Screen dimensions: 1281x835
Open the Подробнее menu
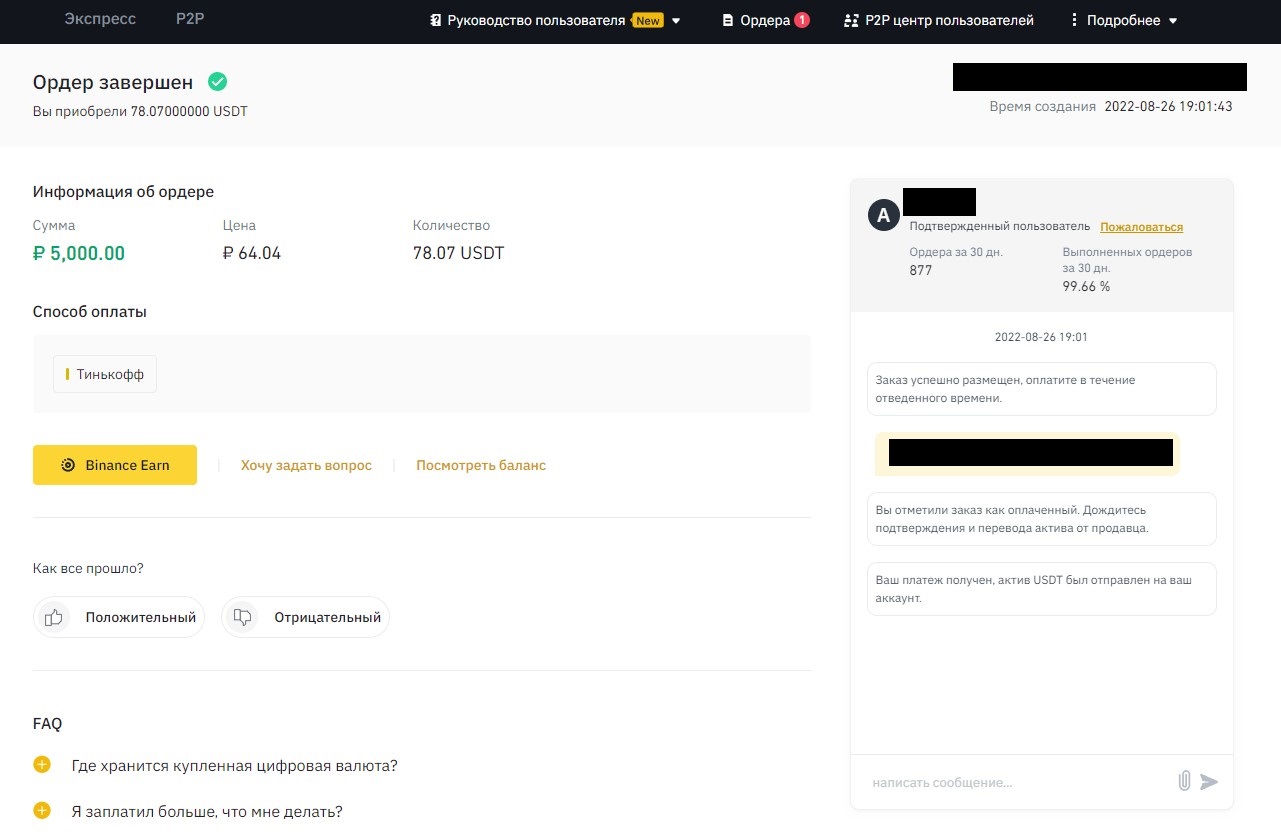click(x=1123, y=20)
